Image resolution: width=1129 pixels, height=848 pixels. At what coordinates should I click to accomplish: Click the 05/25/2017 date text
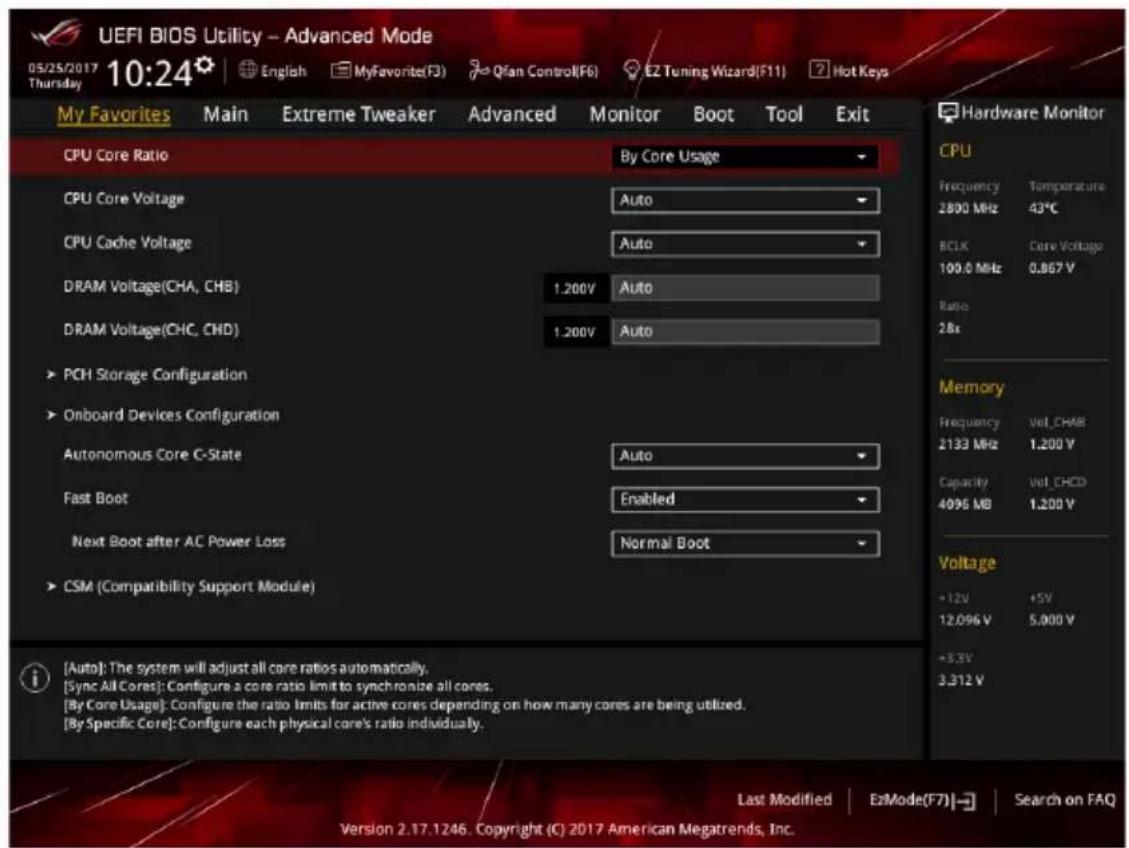click(63, 68)
